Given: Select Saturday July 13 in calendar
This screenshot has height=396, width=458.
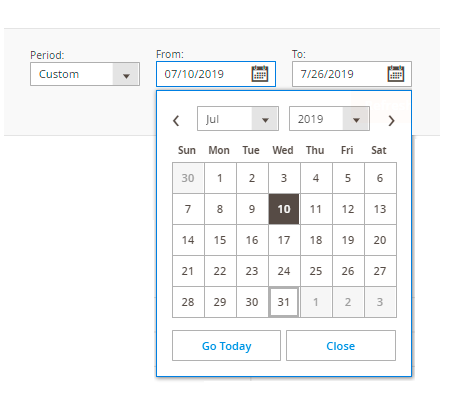Looking at the screenshot, I should click(380, 209).
